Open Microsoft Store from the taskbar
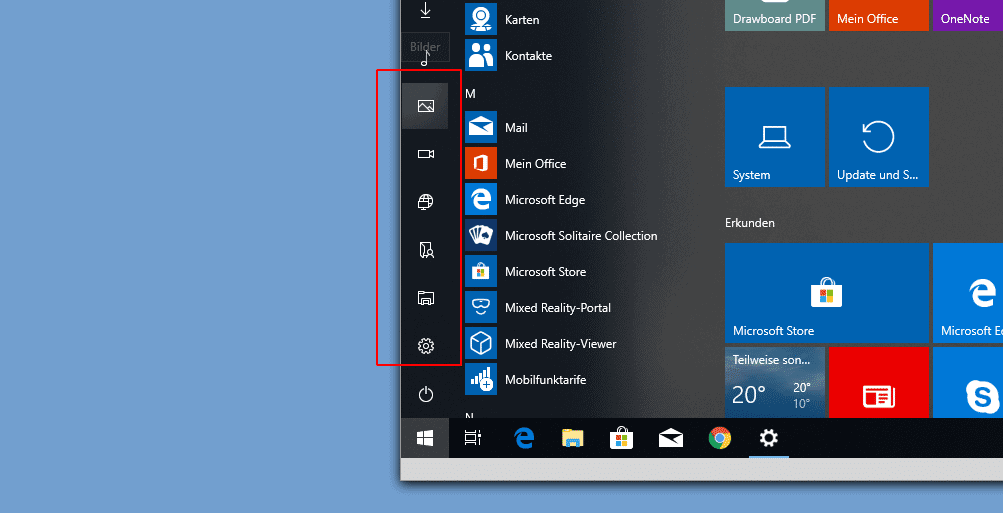Viewport: 1003px width, 513px height. tap(621, 438)
